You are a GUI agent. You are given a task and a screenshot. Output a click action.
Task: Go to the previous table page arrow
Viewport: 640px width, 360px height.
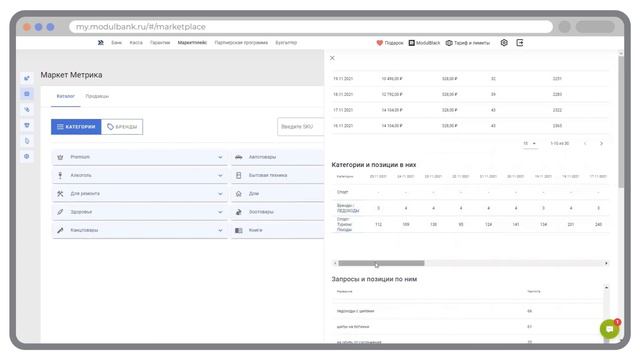[585, 144]
